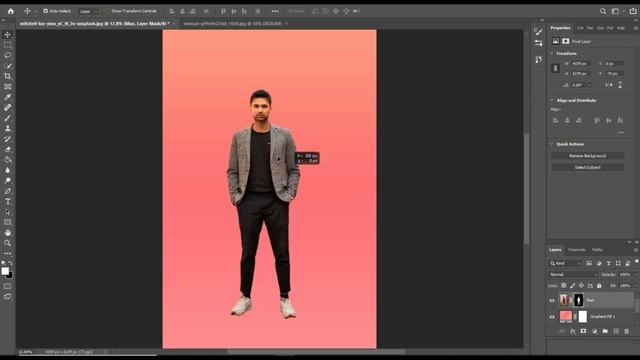This screenshot has width=640, height=360.
Task: Select the Rectangle shape tool
Action: (7, 222)
